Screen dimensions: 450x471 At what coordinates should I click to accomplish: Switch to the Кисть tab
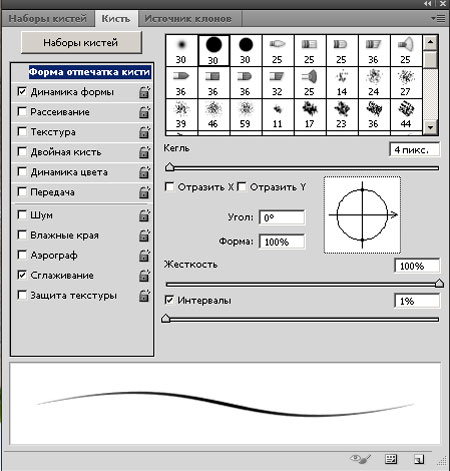click(x=116, y=18)
